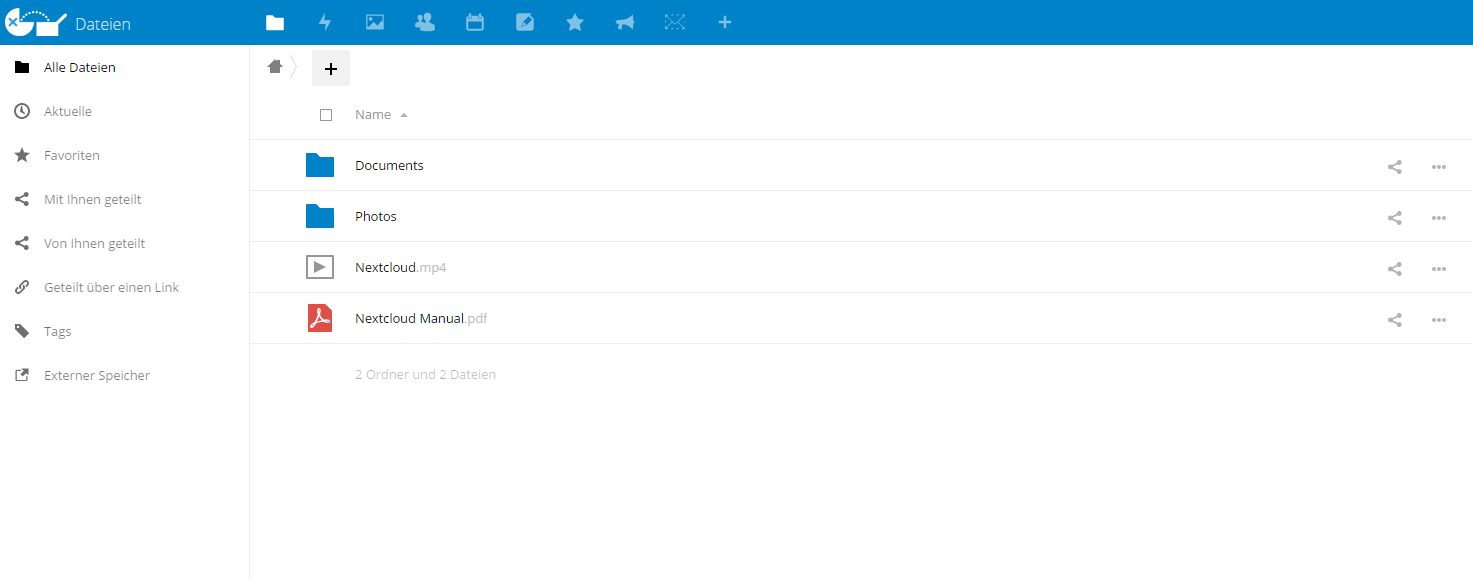Open more actions for Nextcloud Manual.pdf

pos(1439,320)
